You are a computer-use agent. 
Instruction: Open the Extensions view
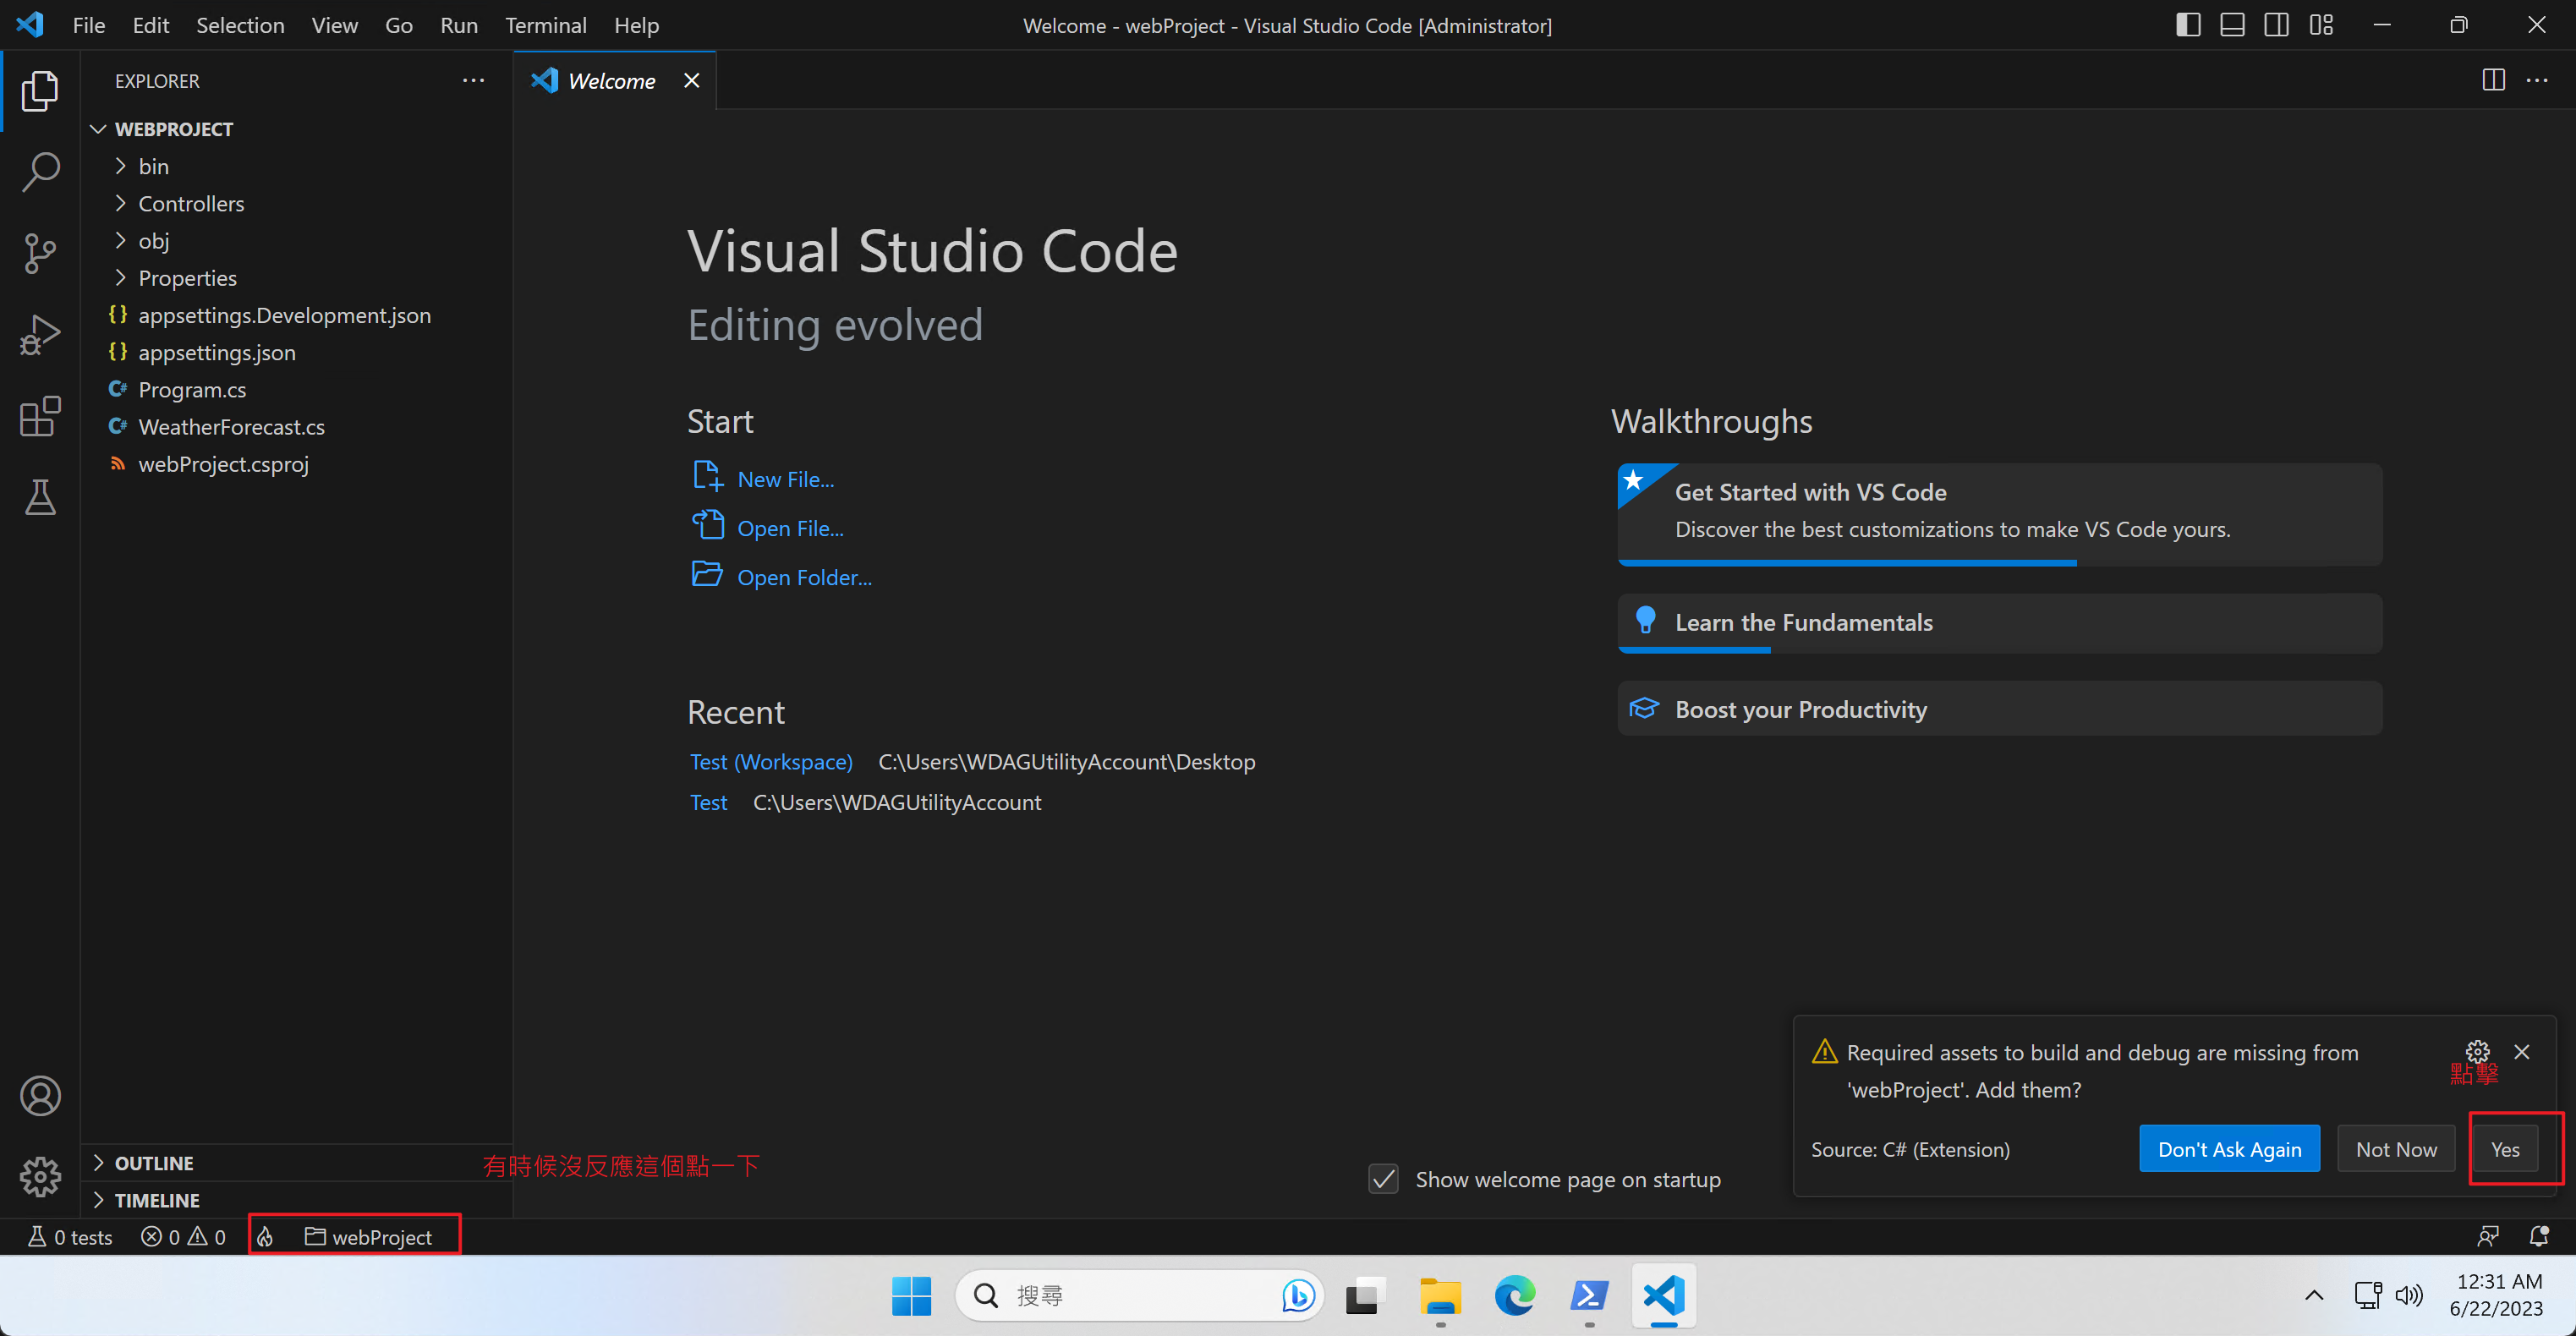[40, 416]
